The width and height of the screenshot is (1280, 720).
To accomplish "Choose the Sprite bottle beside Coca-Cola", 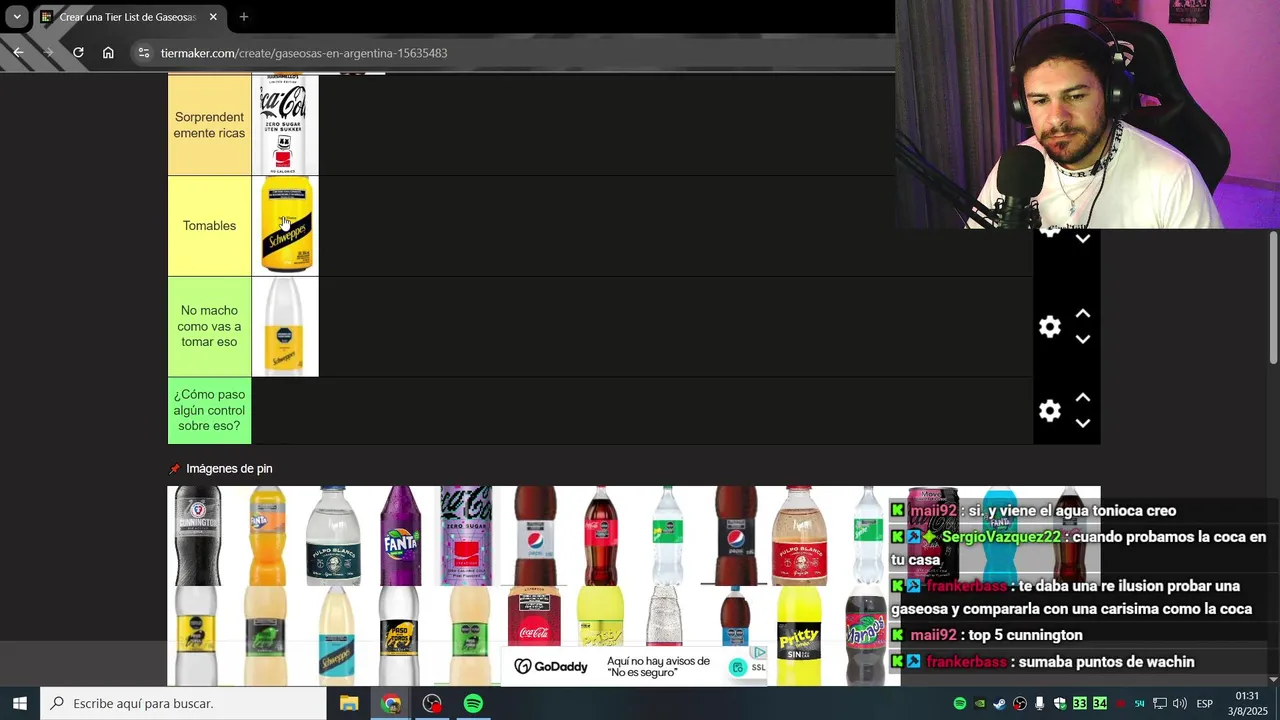I will pos(667,536).
